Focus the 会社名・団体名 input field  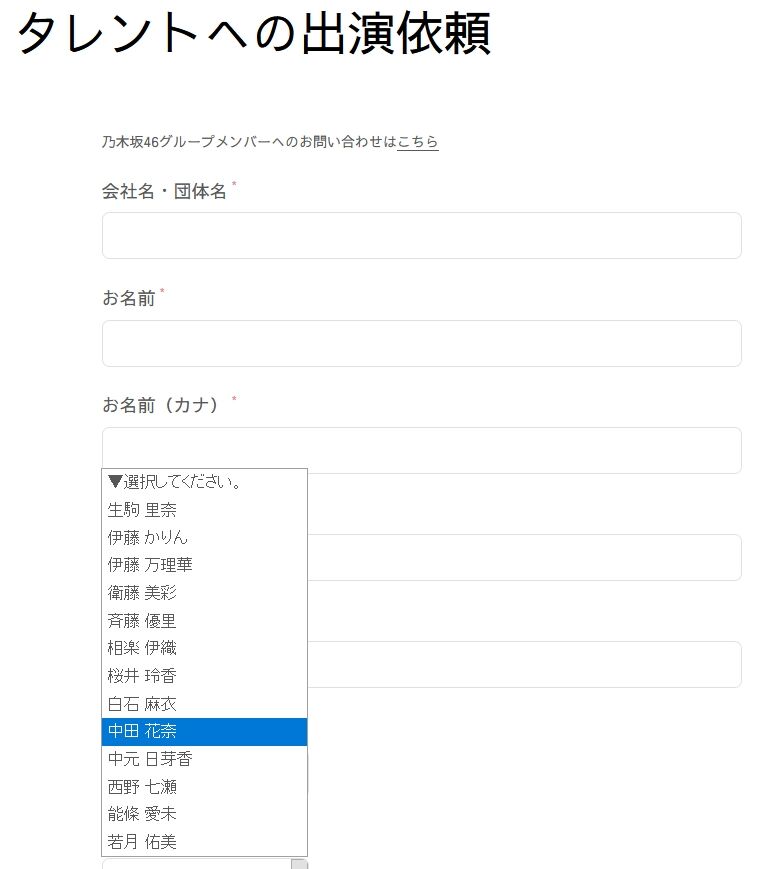pos(422,236)
